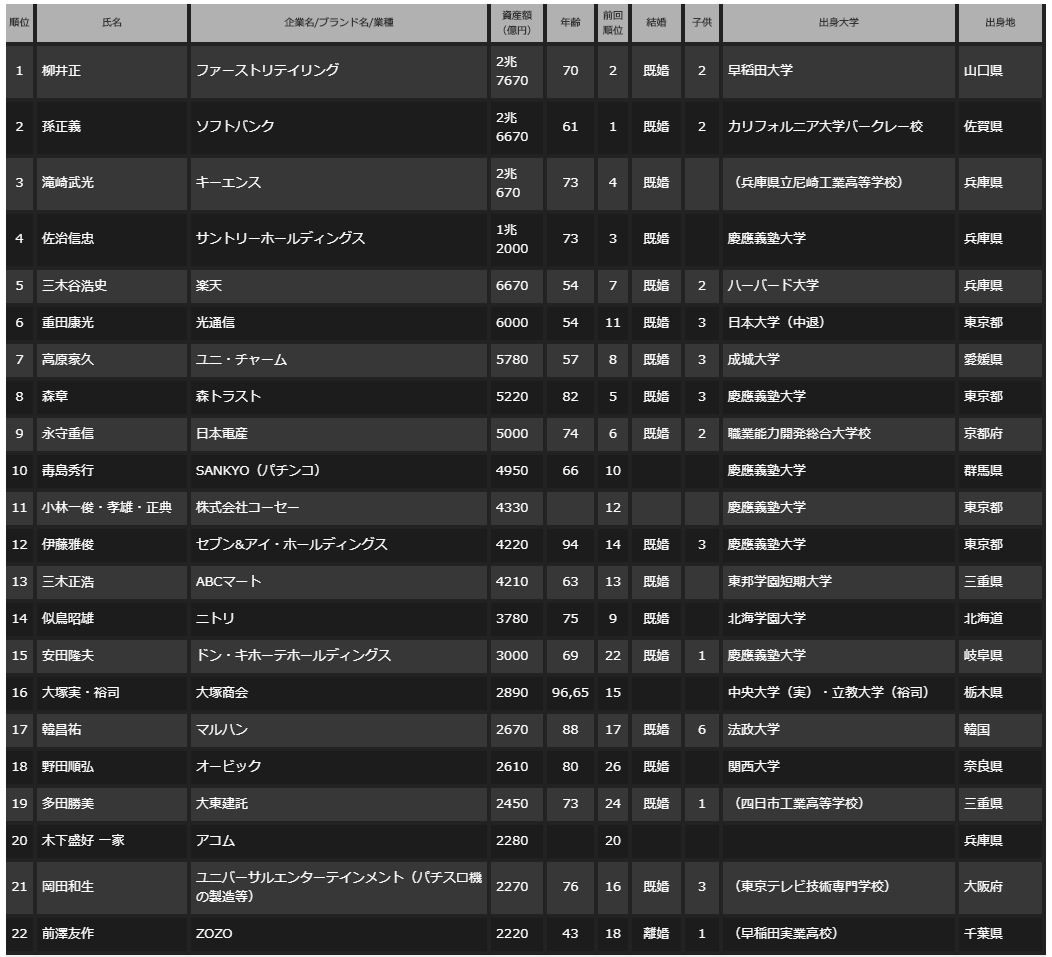Select the name 似鳥昭雄

tap(68, 618)
